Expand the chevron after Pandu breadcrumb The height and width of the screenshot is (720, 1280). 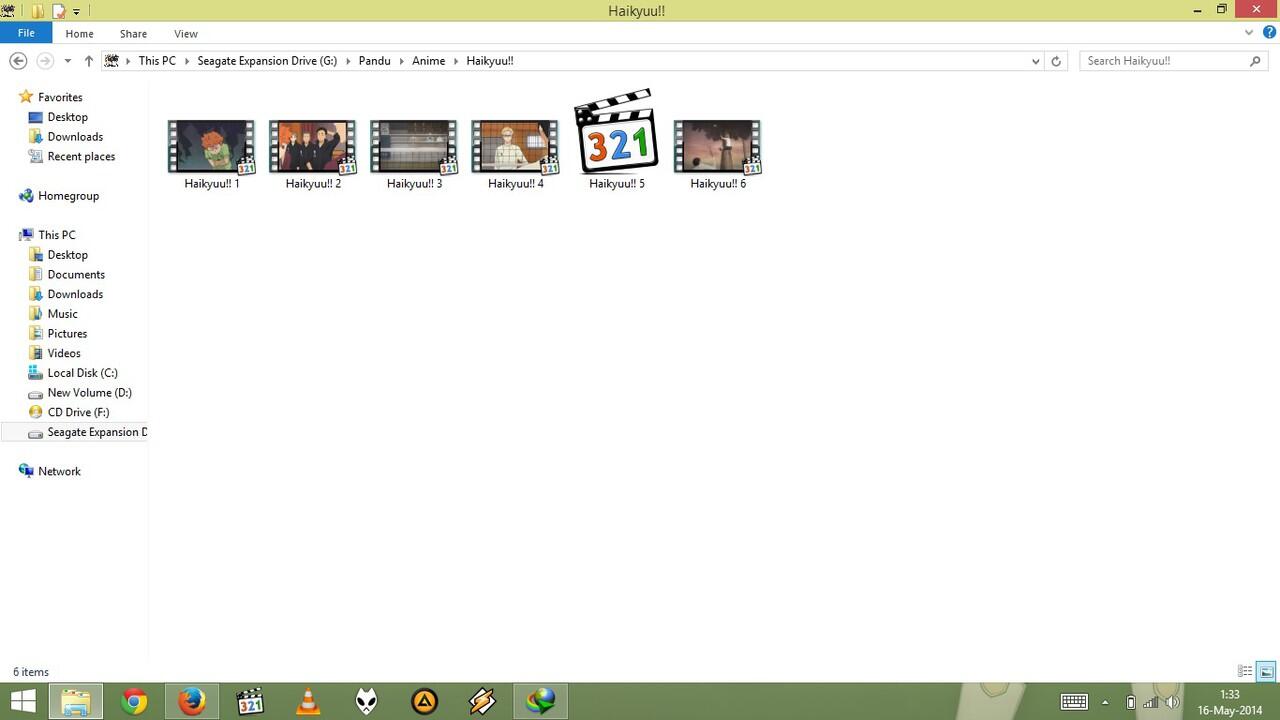[401, 61]
